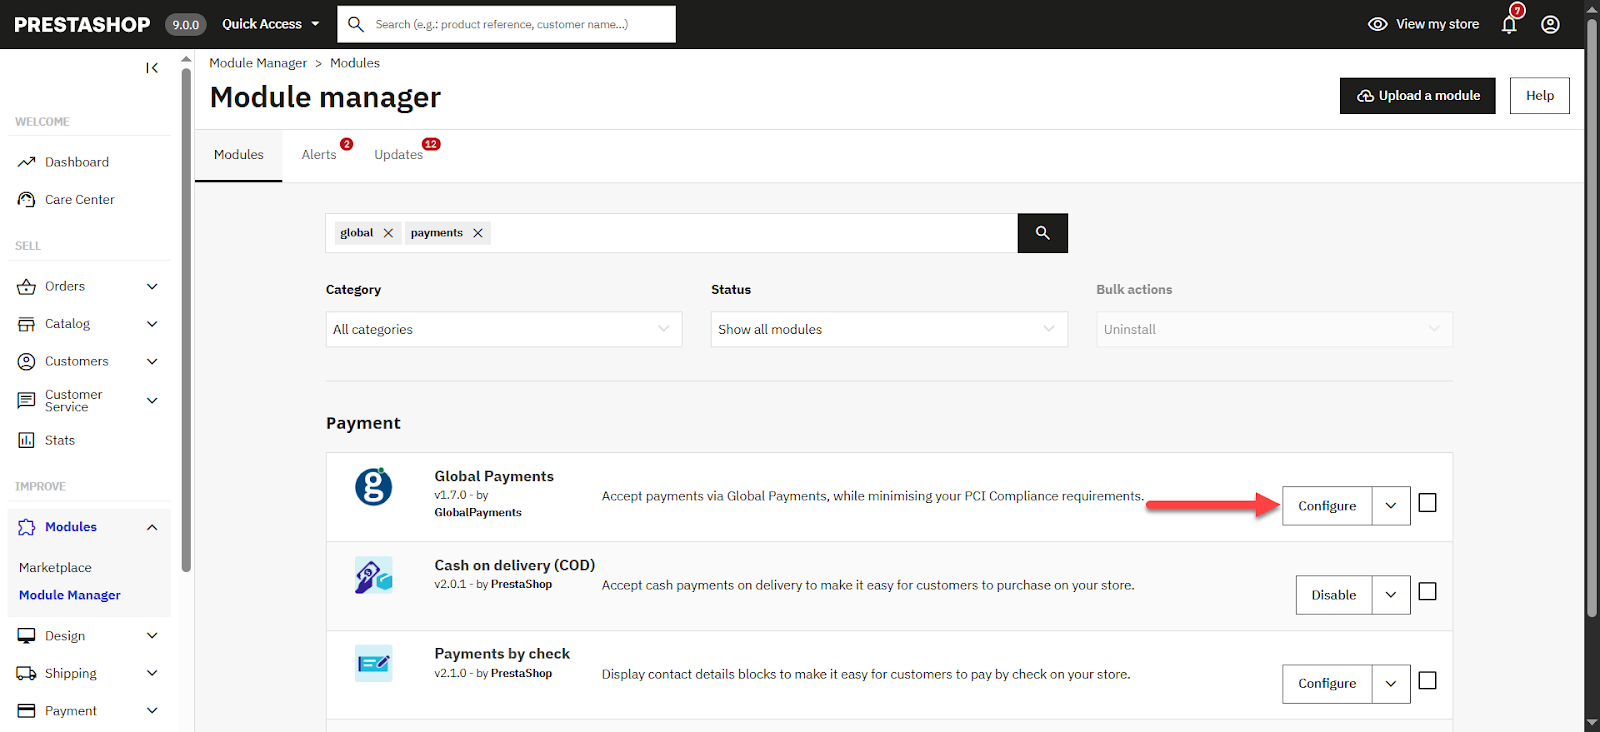Click the Shipping truck icon
This screenshot has height=732, width=1600.
click(x=26, y=674)
